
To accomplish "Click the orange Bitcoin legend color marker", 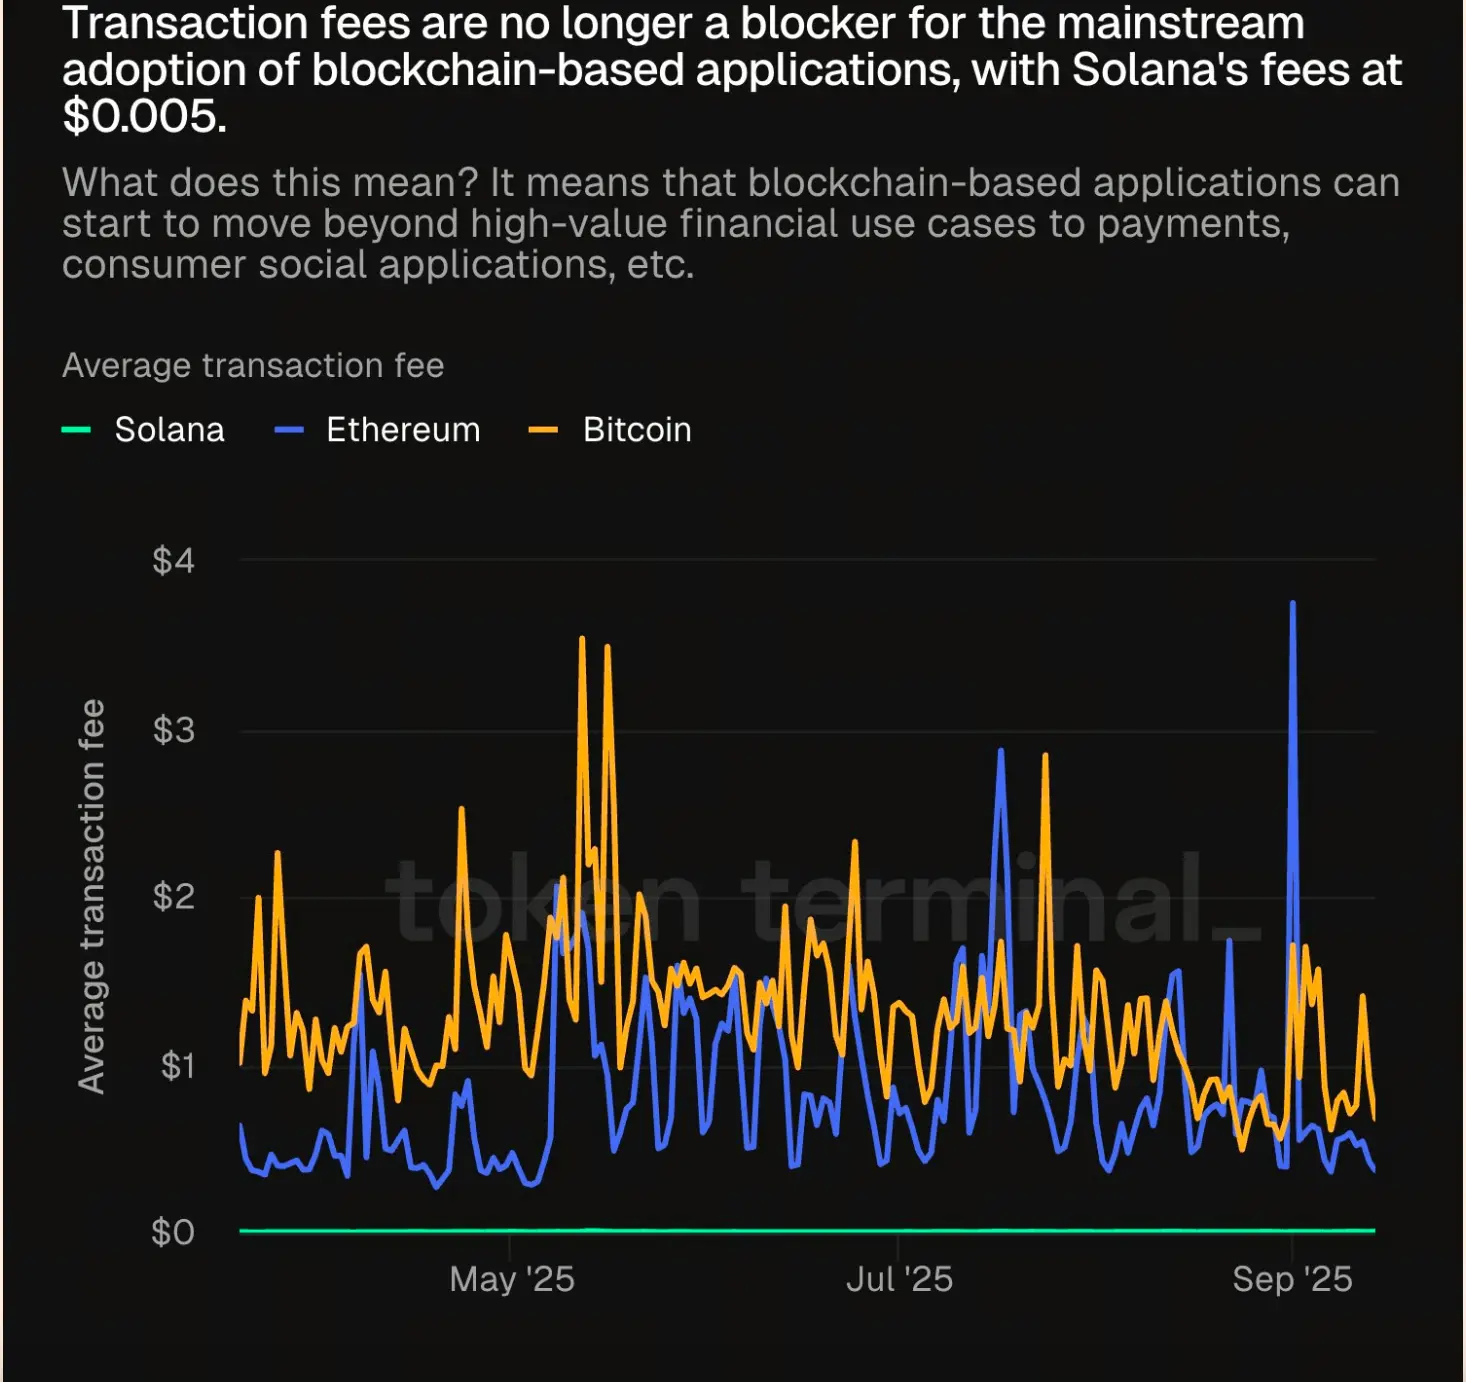I will (543, 430).
